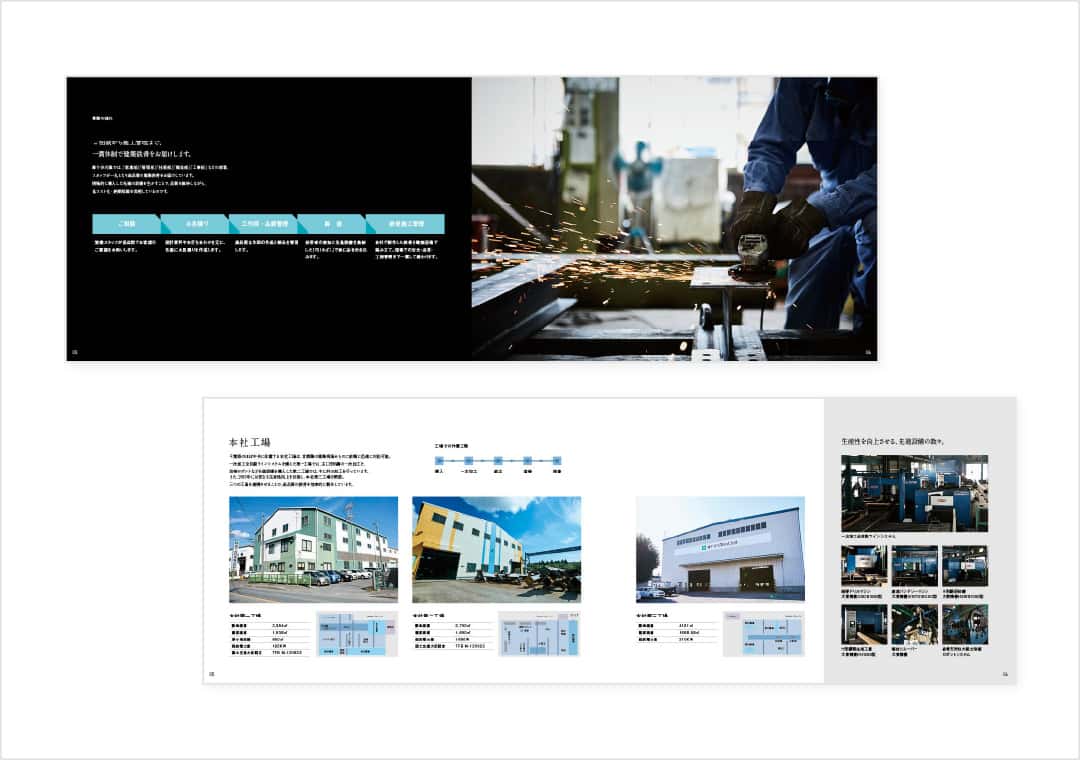Click the 本社工場 heading
The width and height of the screenshot is (1080, 760).
coord(250,442)
